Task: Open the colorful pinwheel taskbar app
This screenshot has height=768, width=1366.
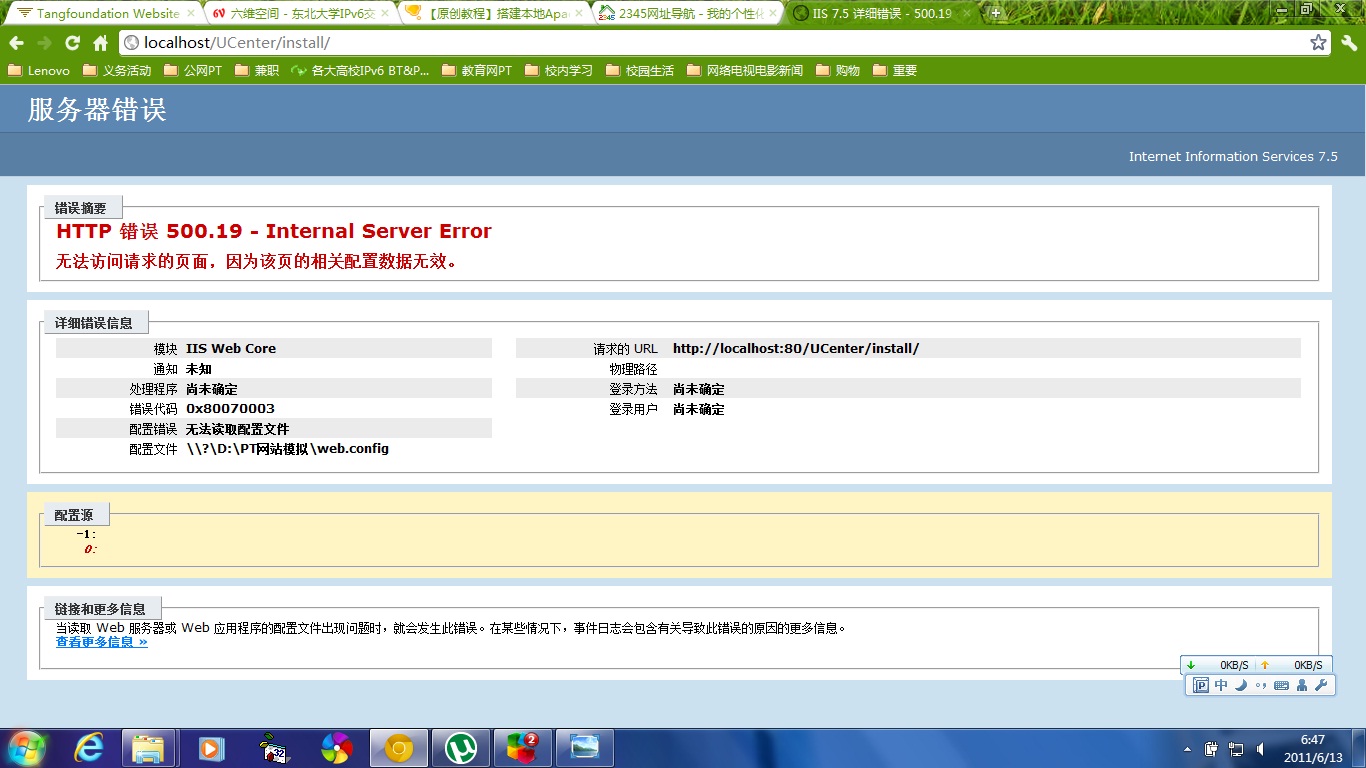Action: click(x=336, y=748)
